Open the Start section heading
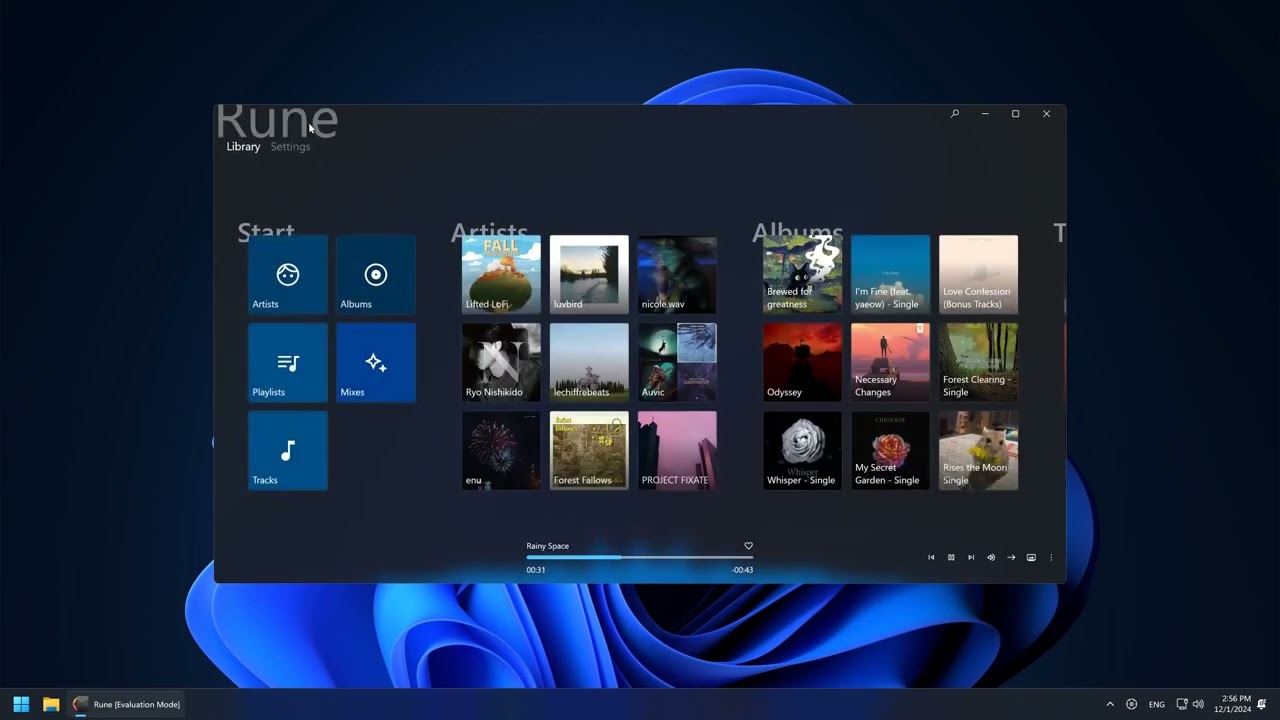This screenshot has width=1280, height=720. pyautogui.click(x=266, y=232)
